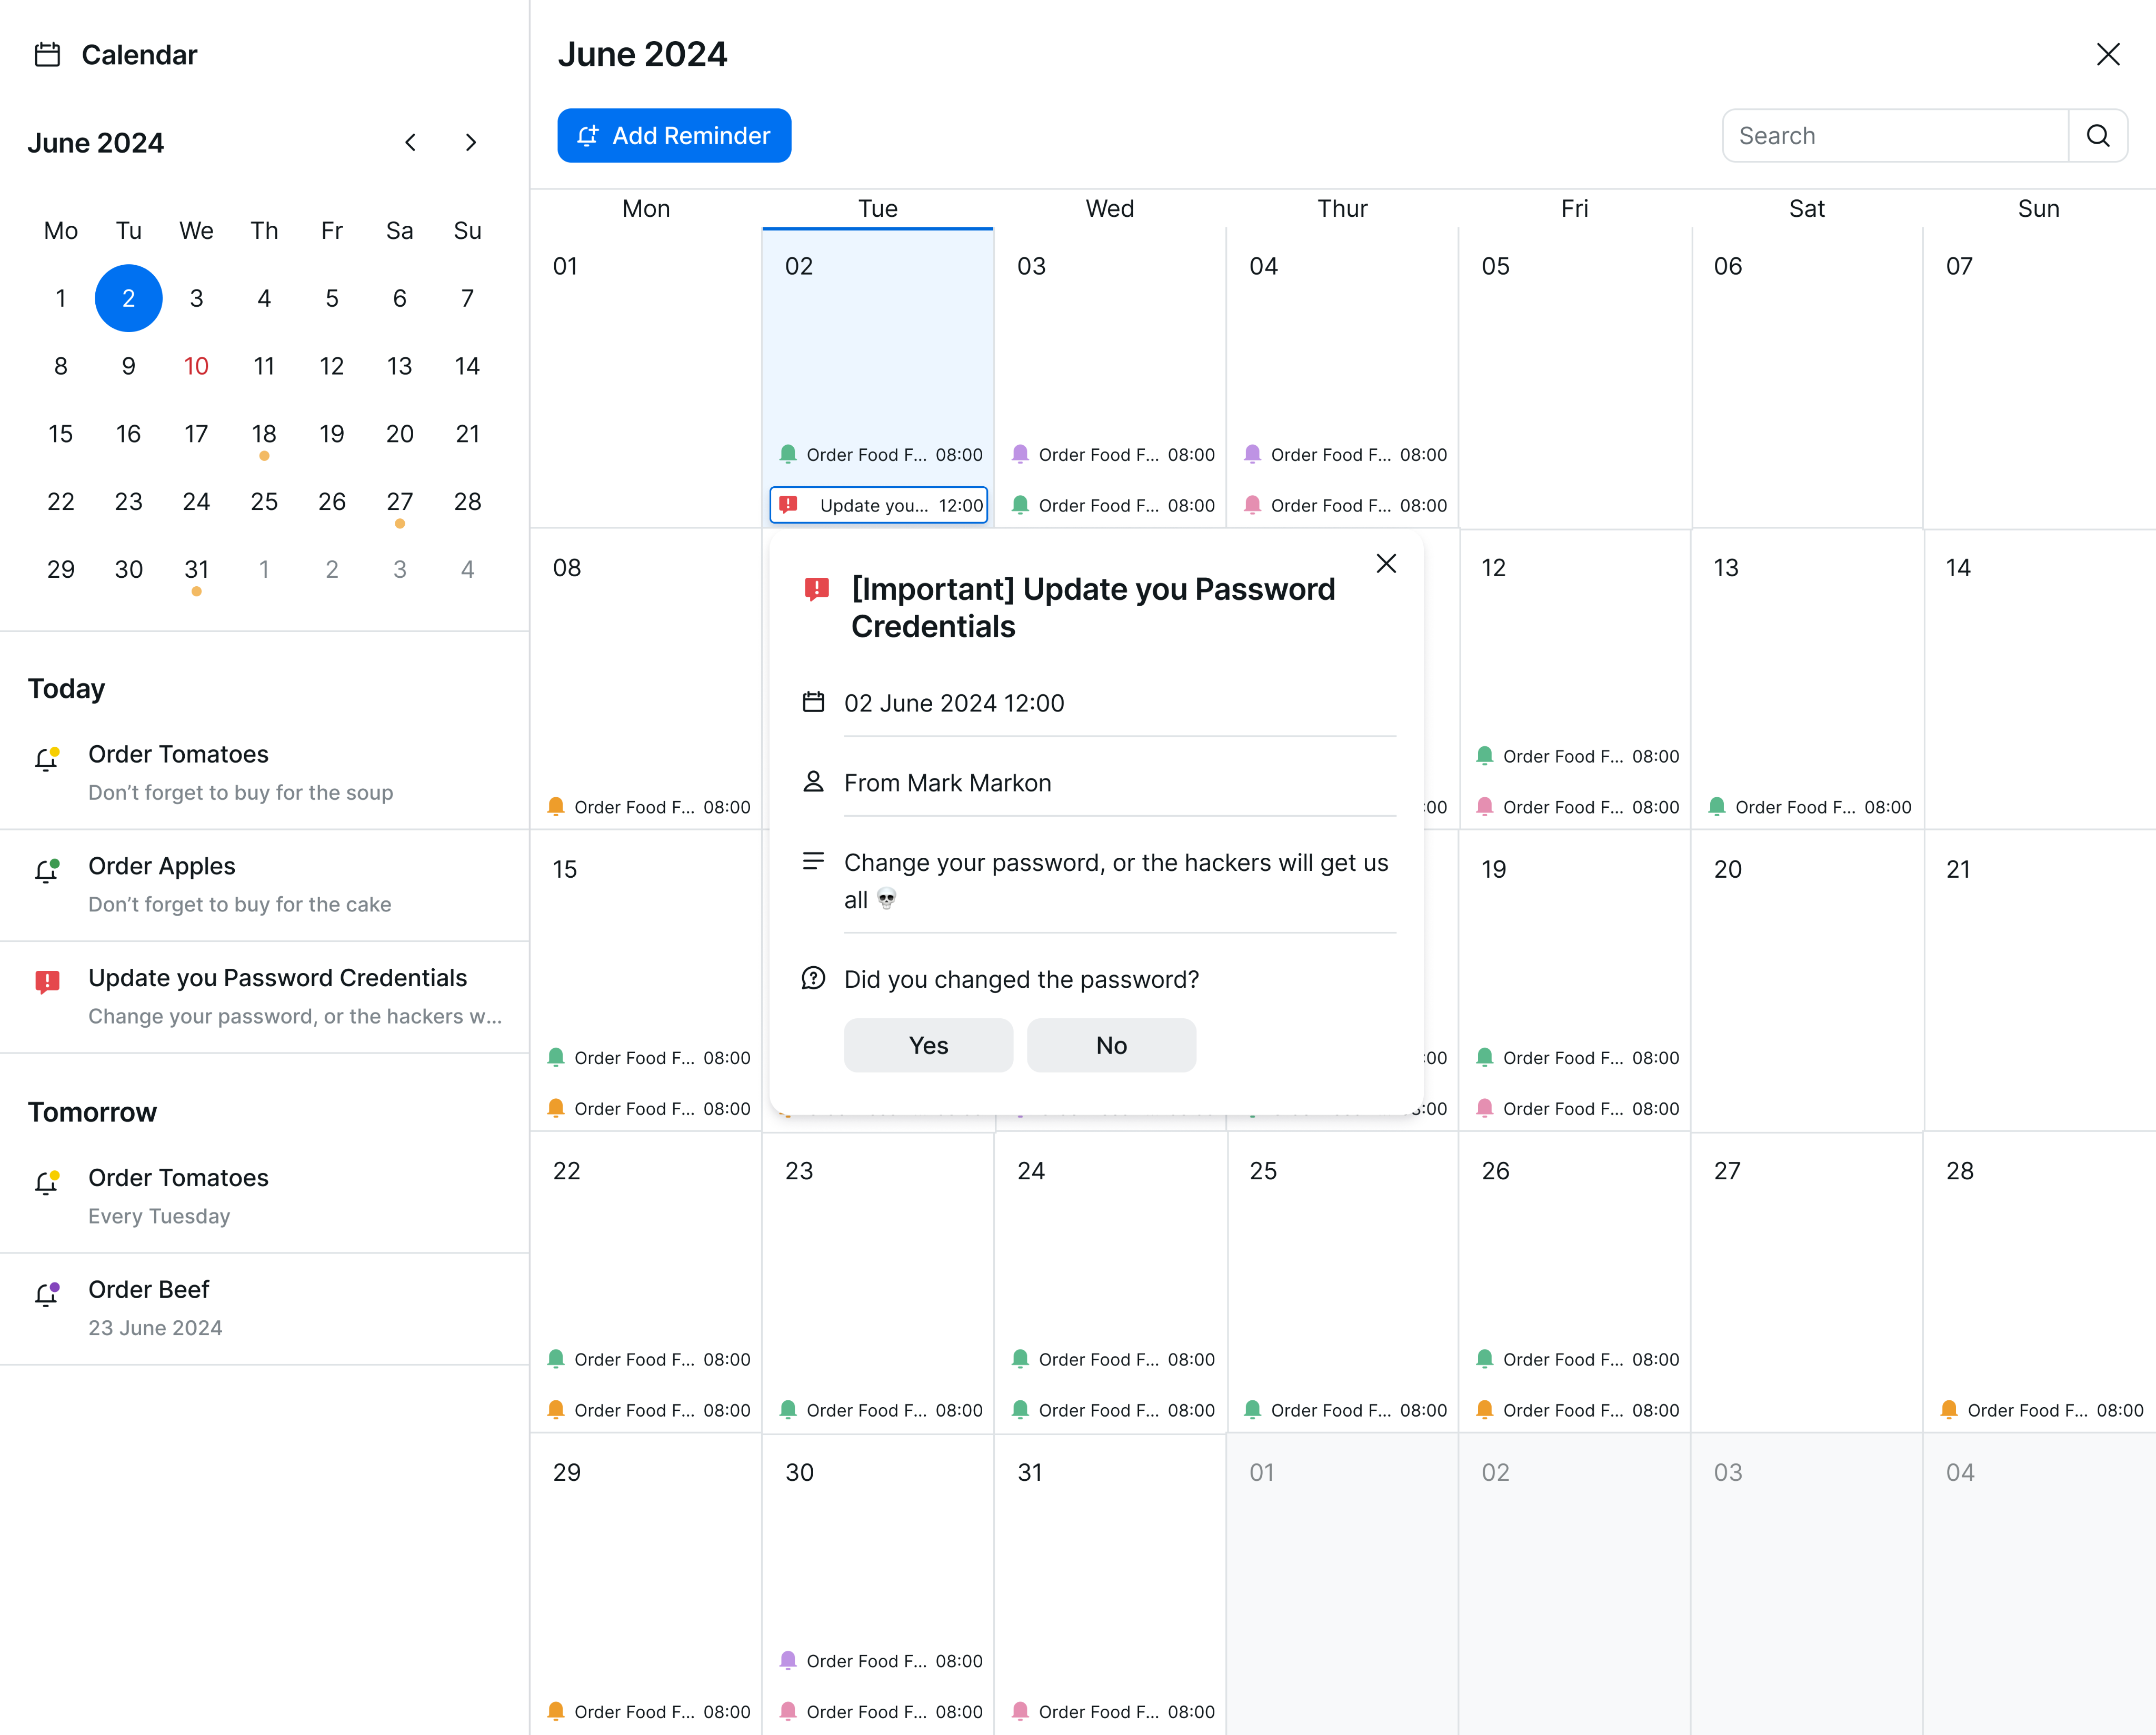2156x1735 pixels.
Task: Answer No to password changed question
Action: [1111, 1045]
